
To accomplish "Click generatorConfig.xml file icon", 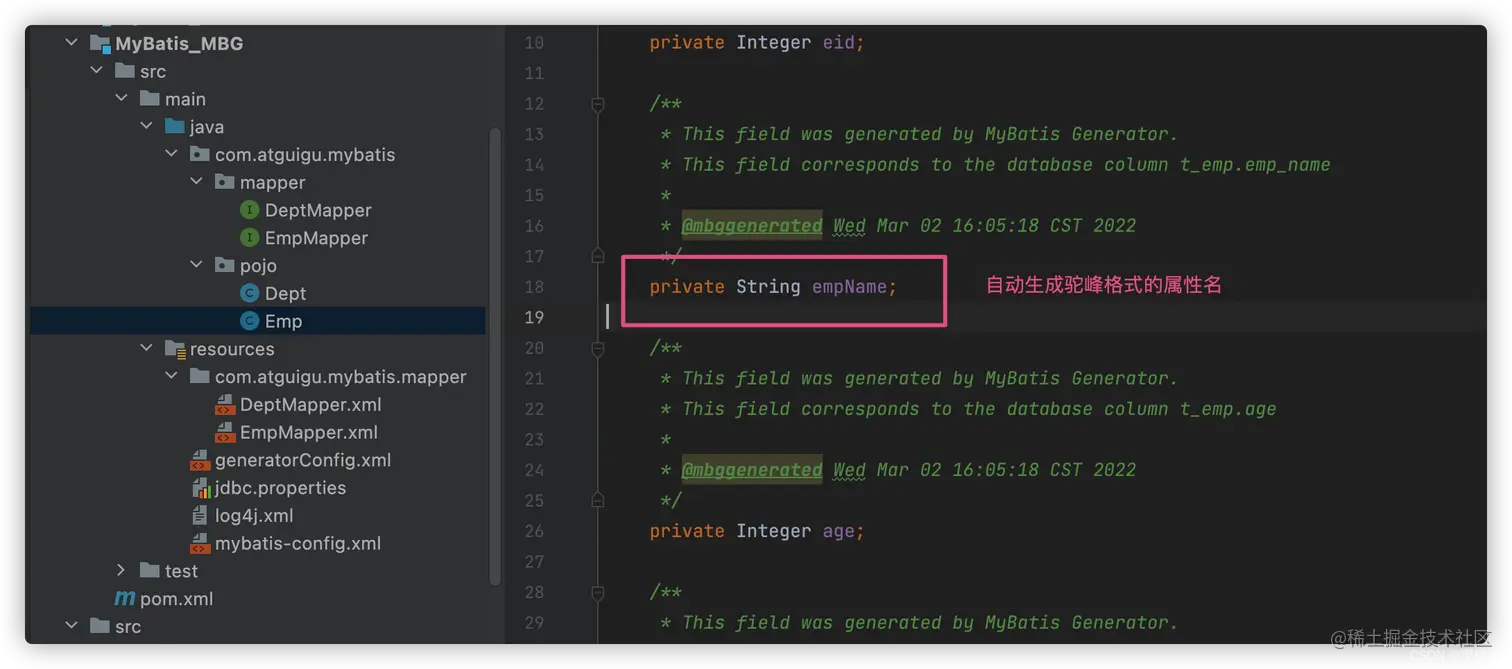I will coord(200,460).
